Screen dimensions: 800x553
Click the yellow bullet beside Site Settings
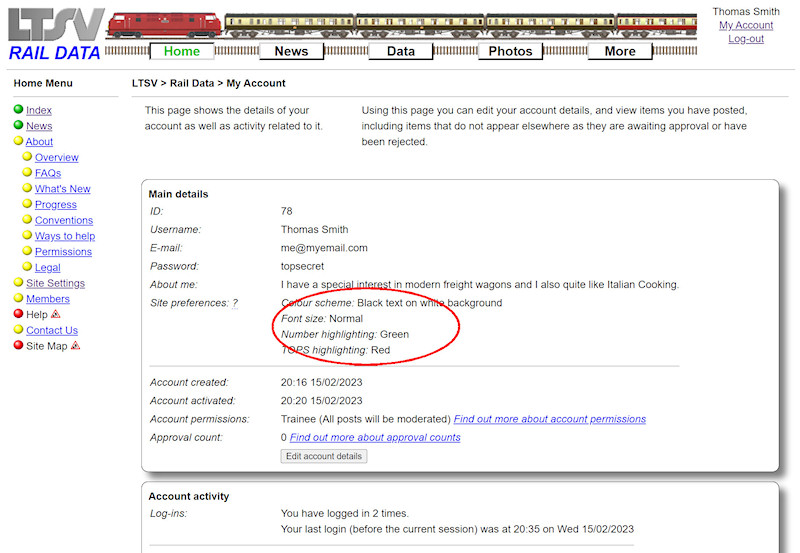point(18,283)
